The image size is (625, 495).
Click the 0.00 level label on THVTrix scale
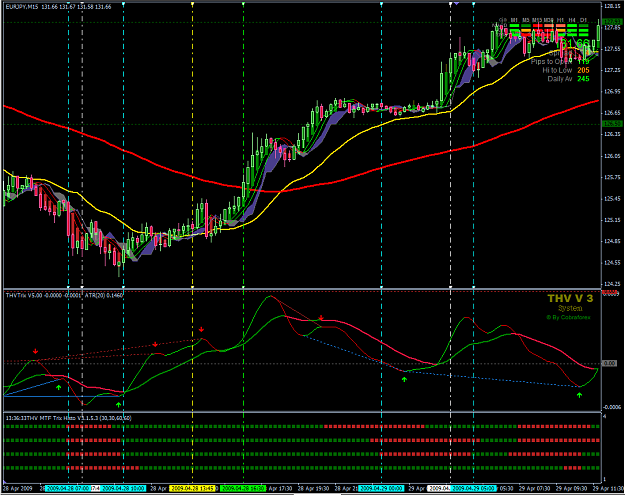pyautogui.click(x=609, y=363)
